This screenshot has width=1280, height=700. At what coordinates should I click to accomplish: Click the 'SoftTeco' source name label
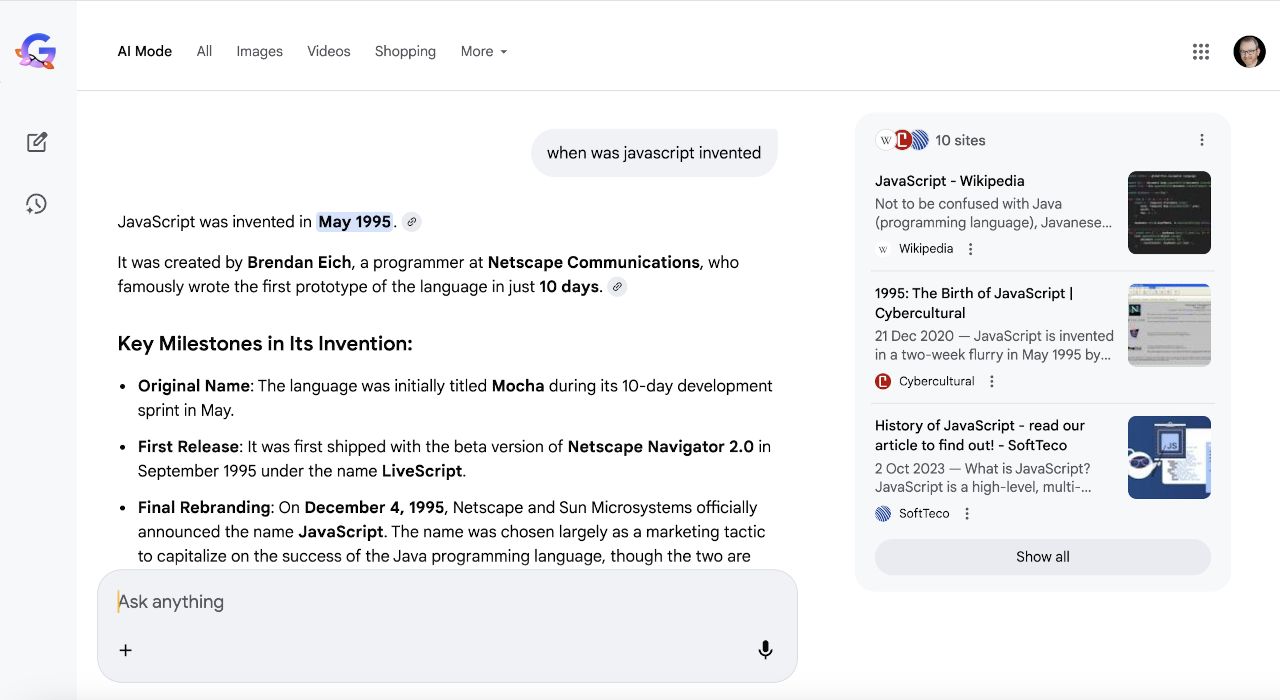click(x=924, y=514)
